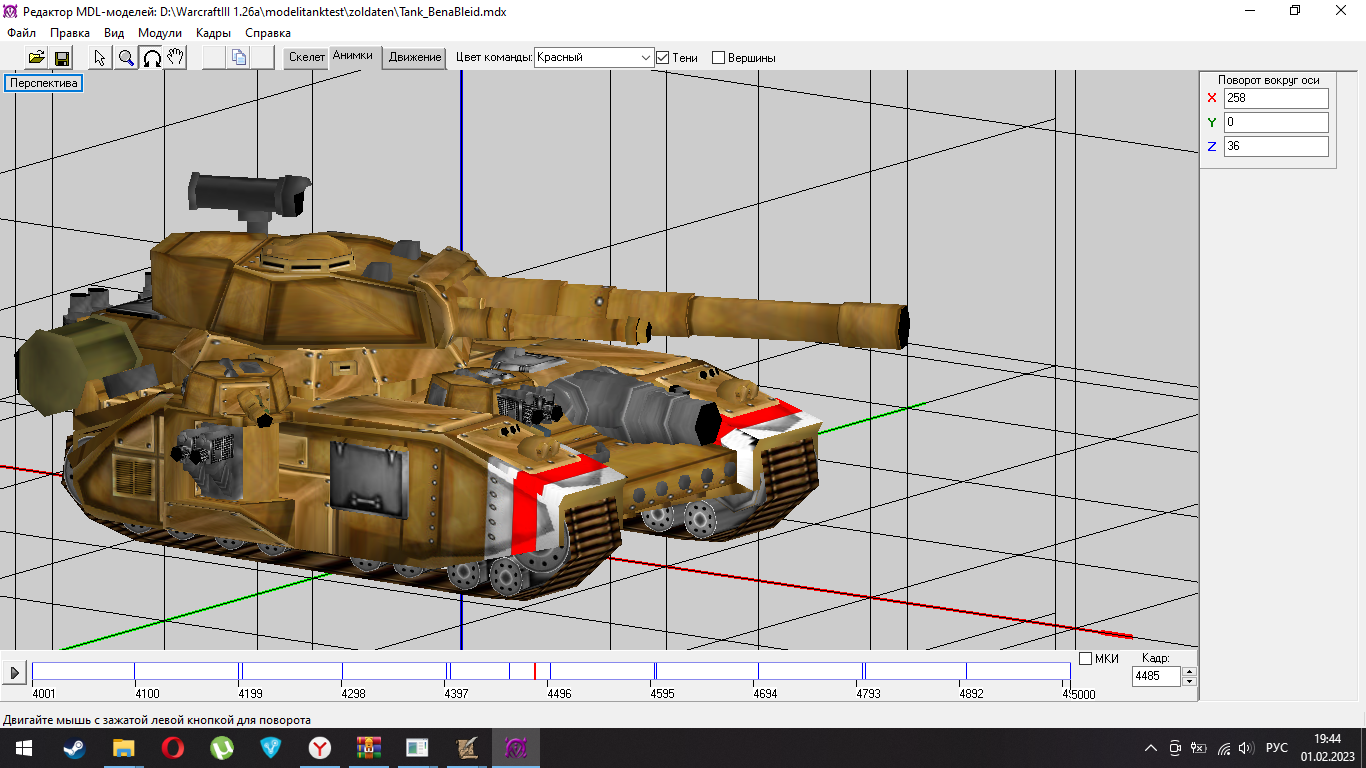Click the open file folder icon

(36, 58)
